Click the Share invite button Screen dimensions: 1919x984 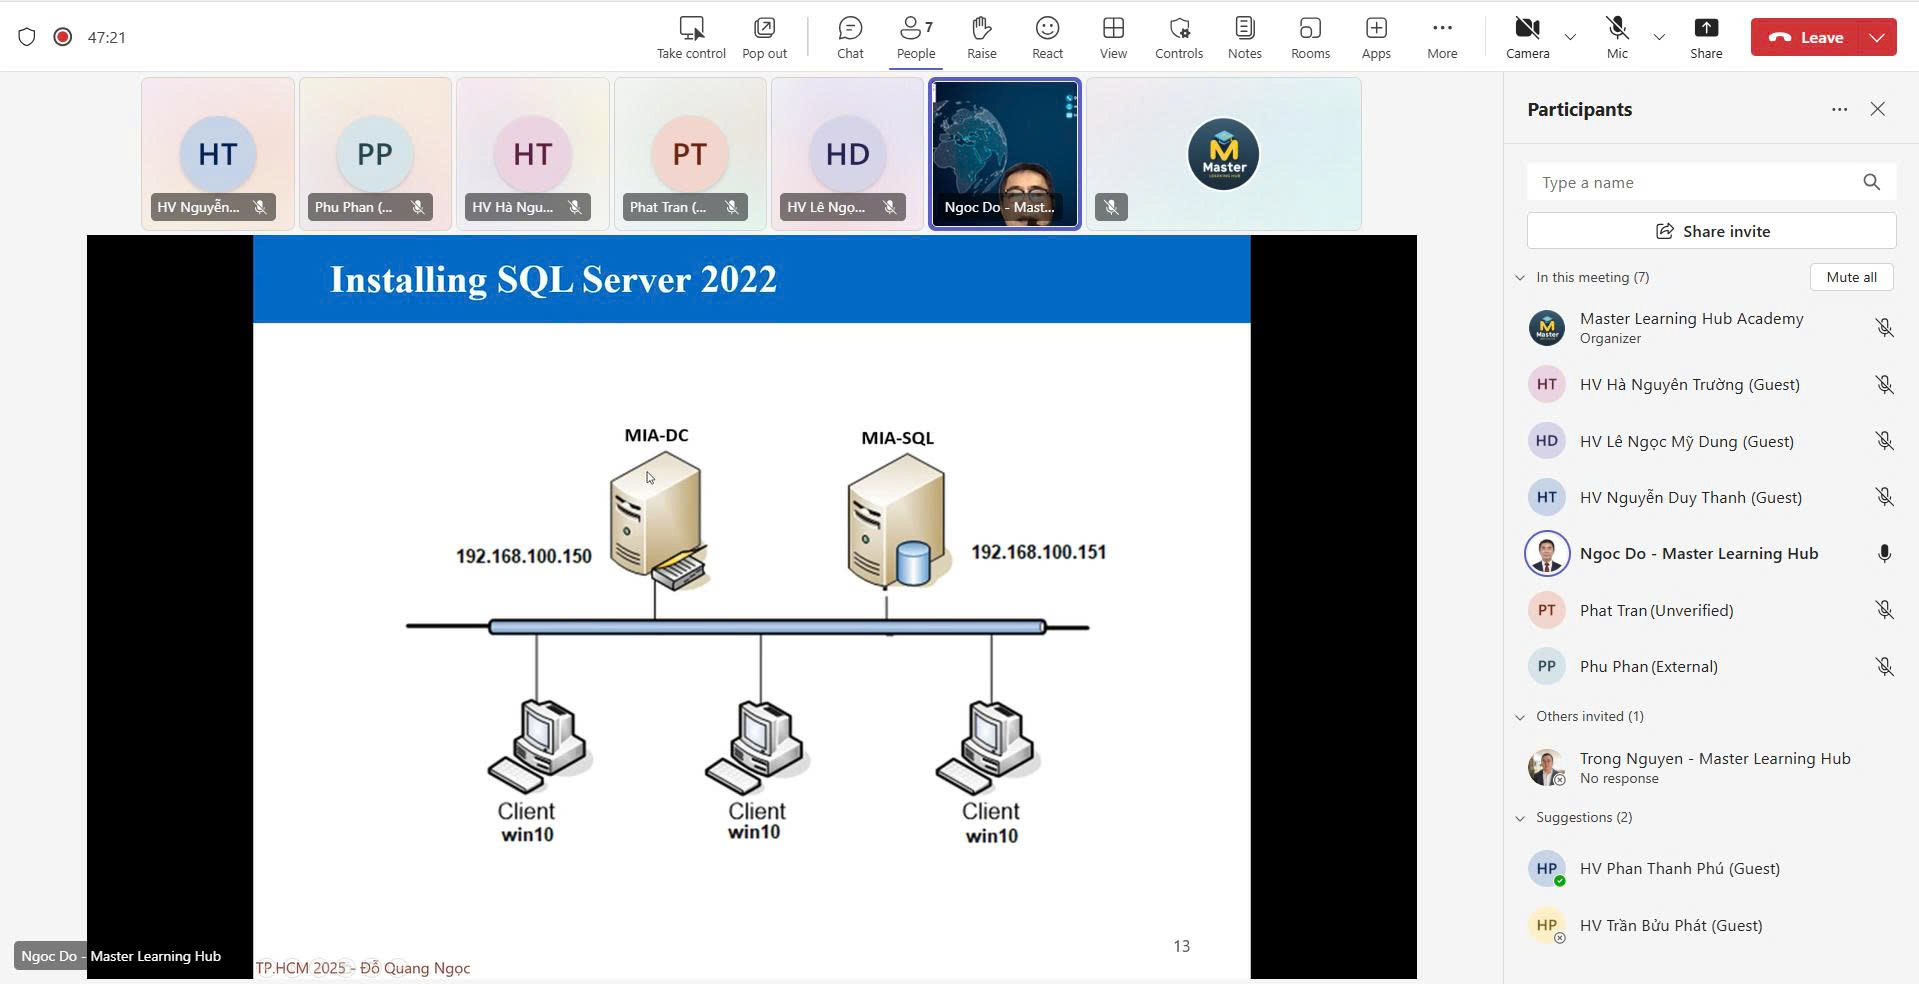point(1711,231)
